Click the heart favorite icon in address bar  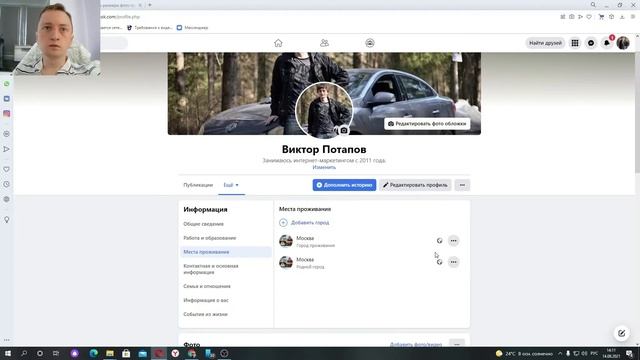589,17
